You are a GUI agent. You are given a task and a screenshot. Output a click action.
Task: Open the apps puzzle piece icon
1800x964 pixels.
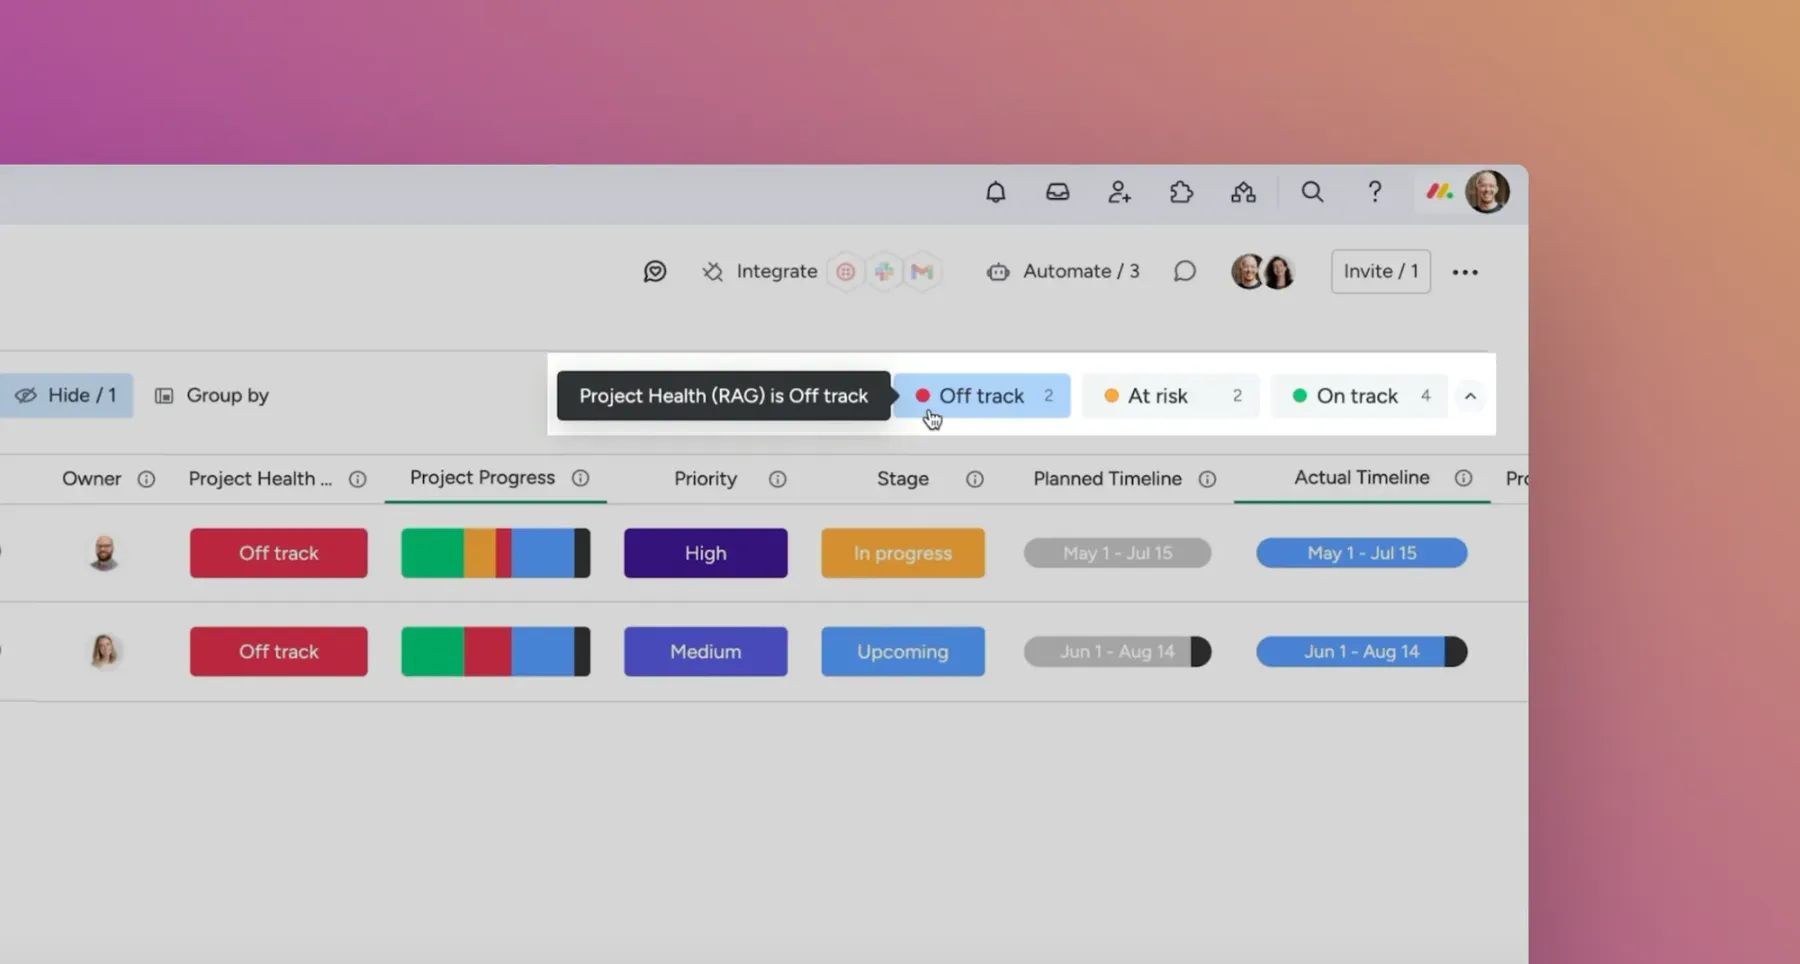(x=1181, y=192)
